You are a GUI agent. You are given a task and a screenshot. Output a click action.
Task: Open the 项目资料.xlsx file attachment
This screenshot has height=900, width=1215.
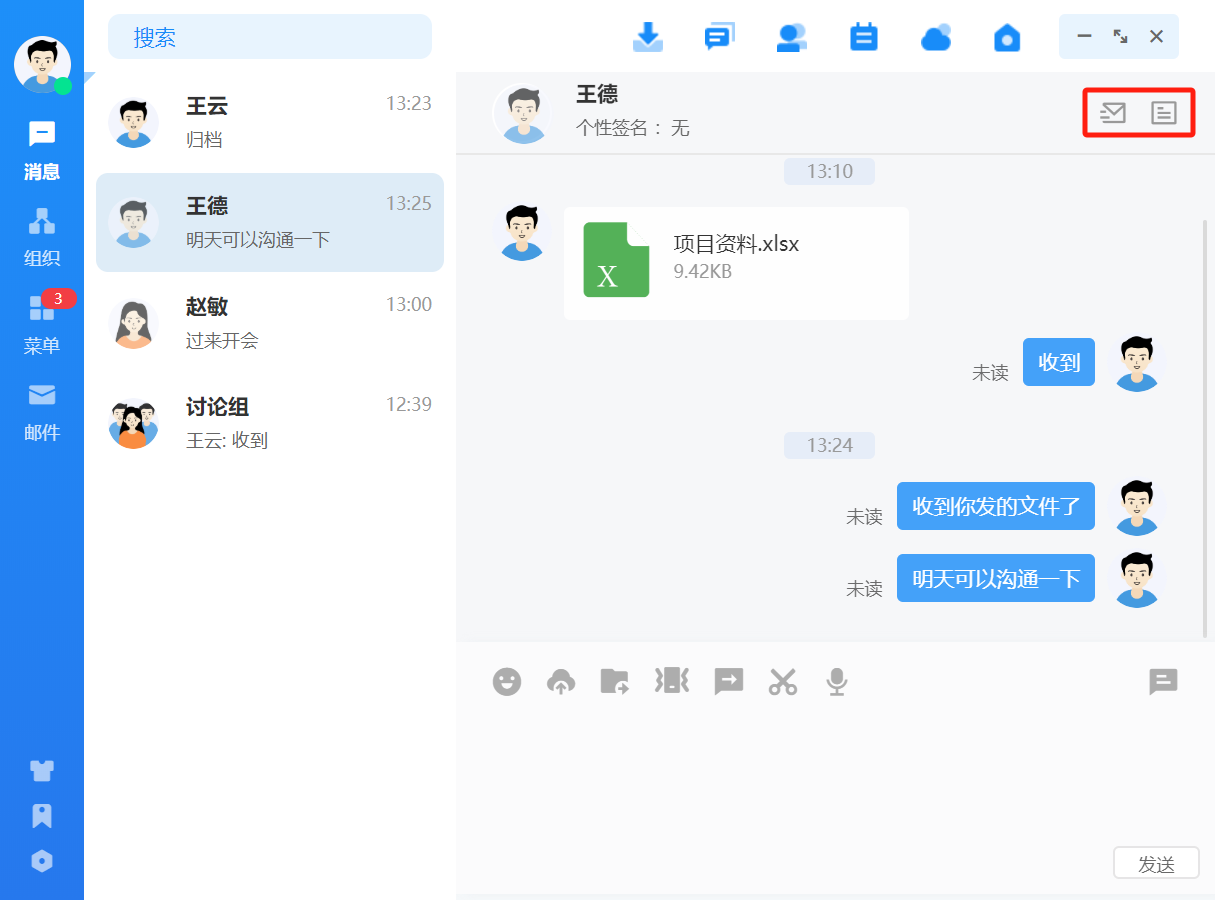pos(736,263)
